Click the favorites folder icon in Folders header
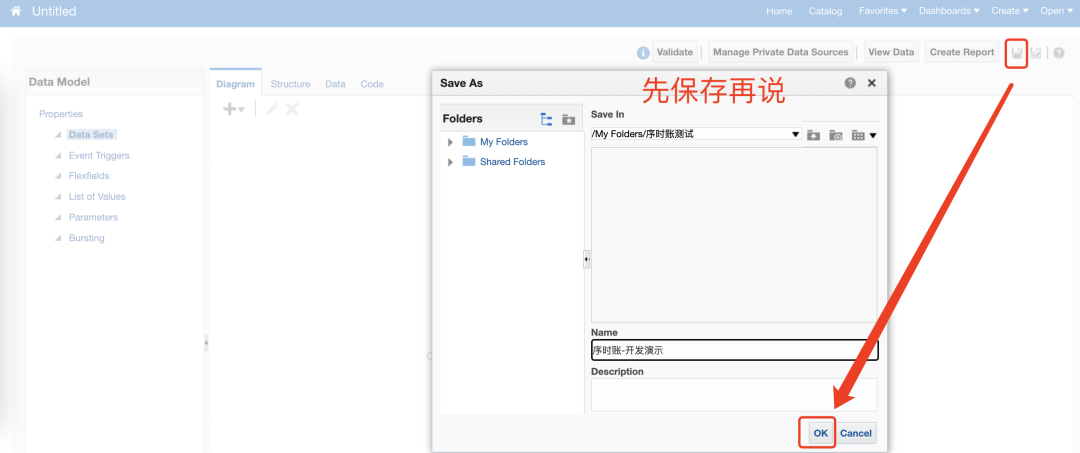This screenshot has width=1080, height=453. coord(568,119)
